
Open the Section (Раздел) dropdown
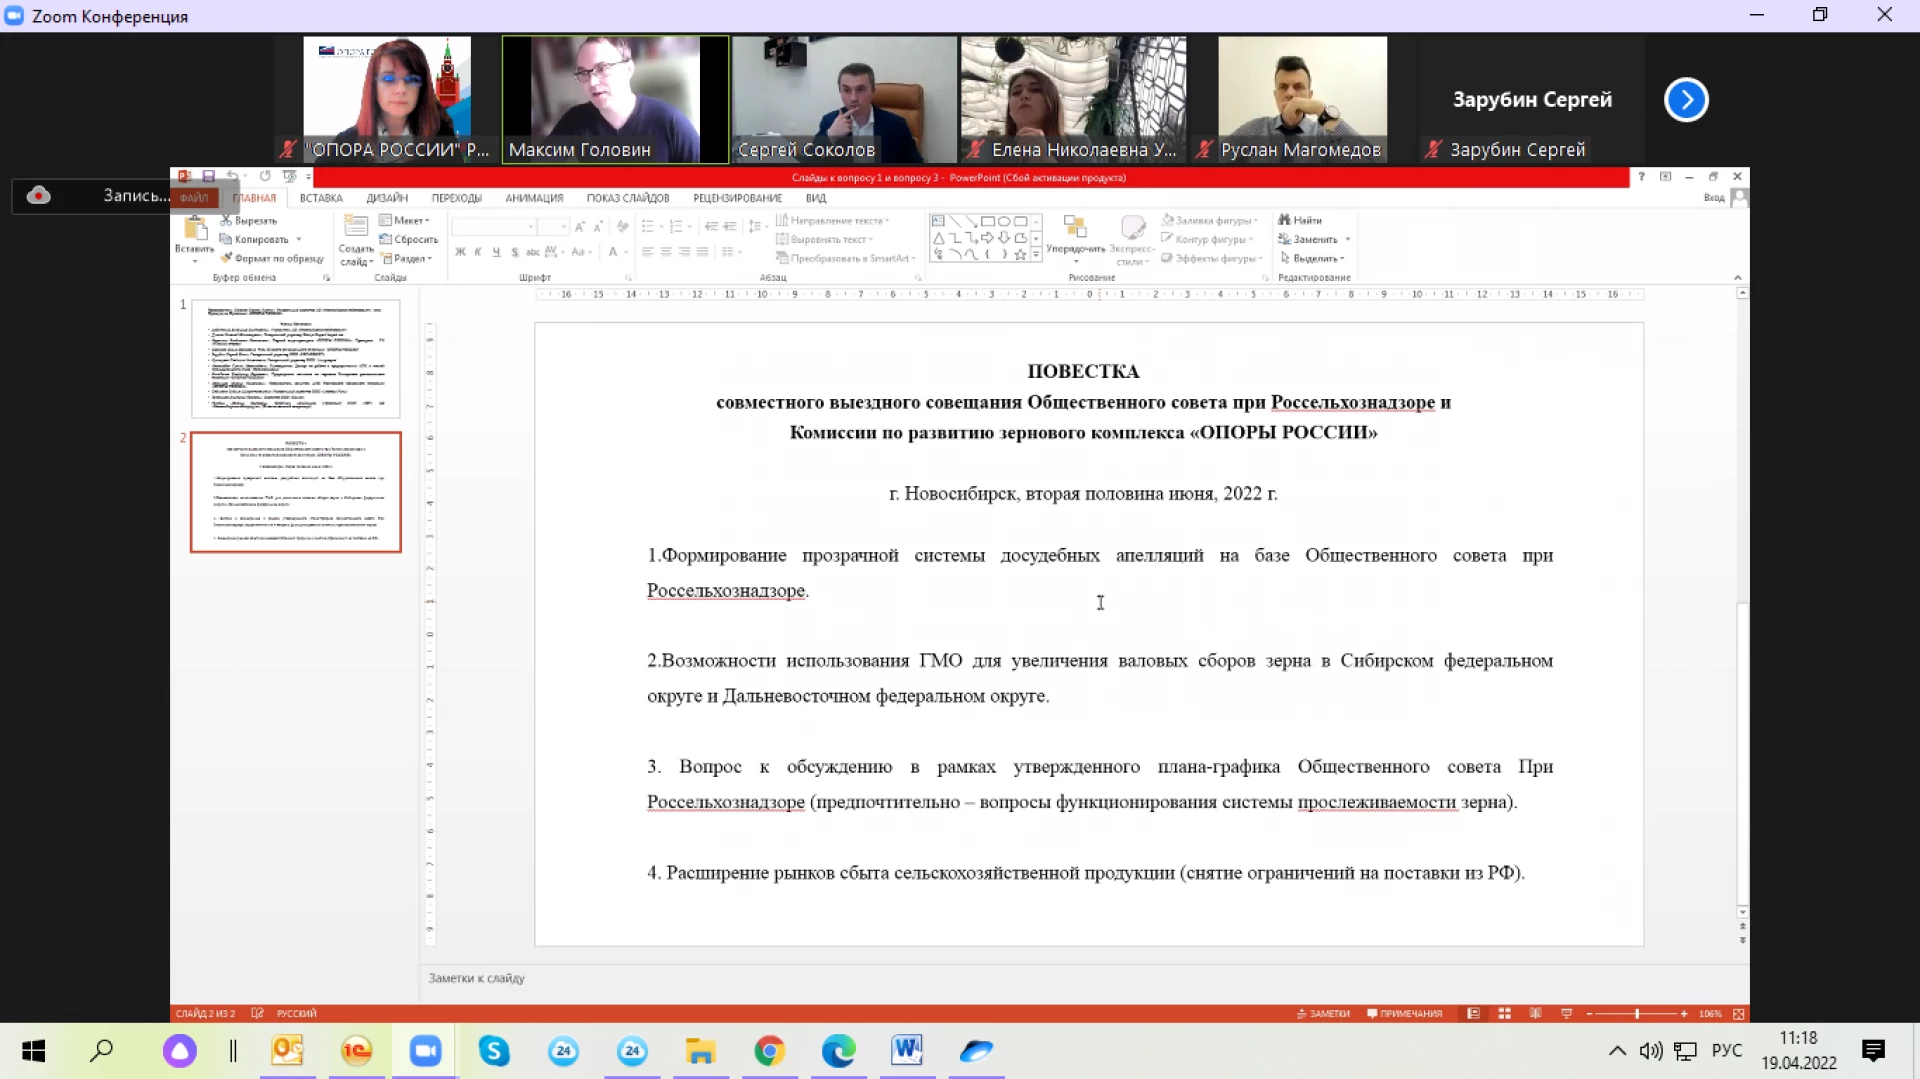click(x=407, y=258)
